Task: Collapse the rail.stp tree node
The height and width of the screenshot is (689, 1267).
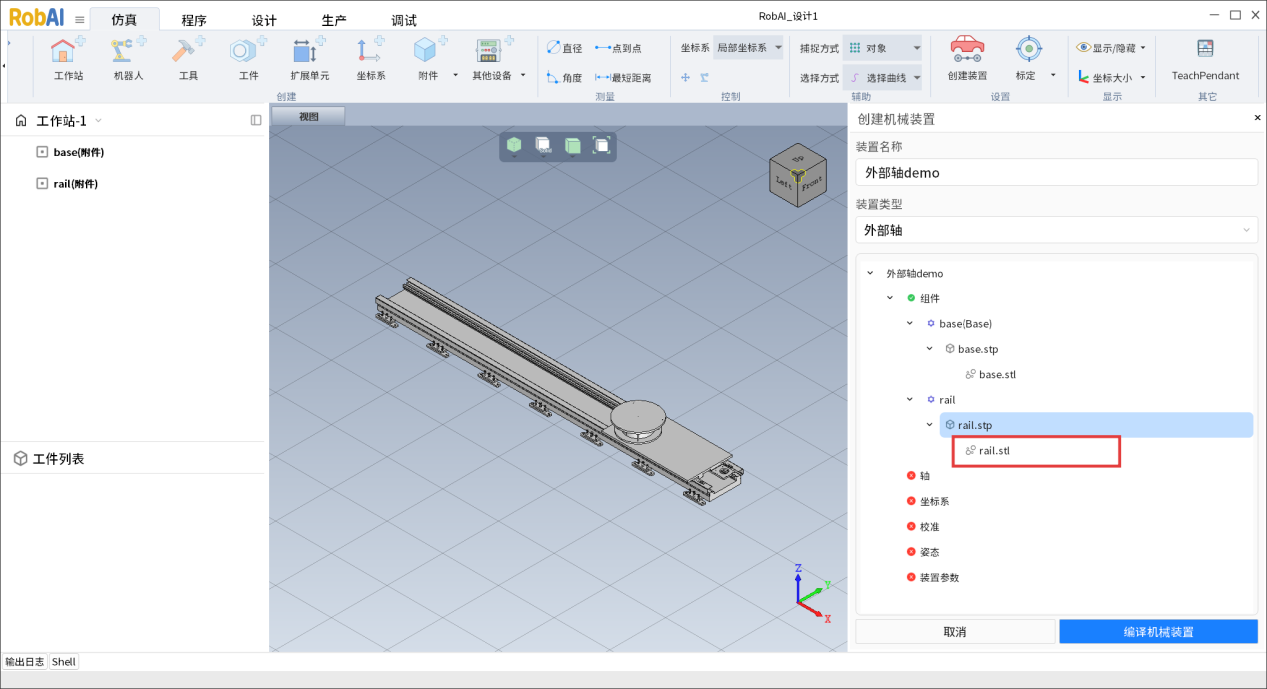Action: pyautogui.click(x=929, y=425)
